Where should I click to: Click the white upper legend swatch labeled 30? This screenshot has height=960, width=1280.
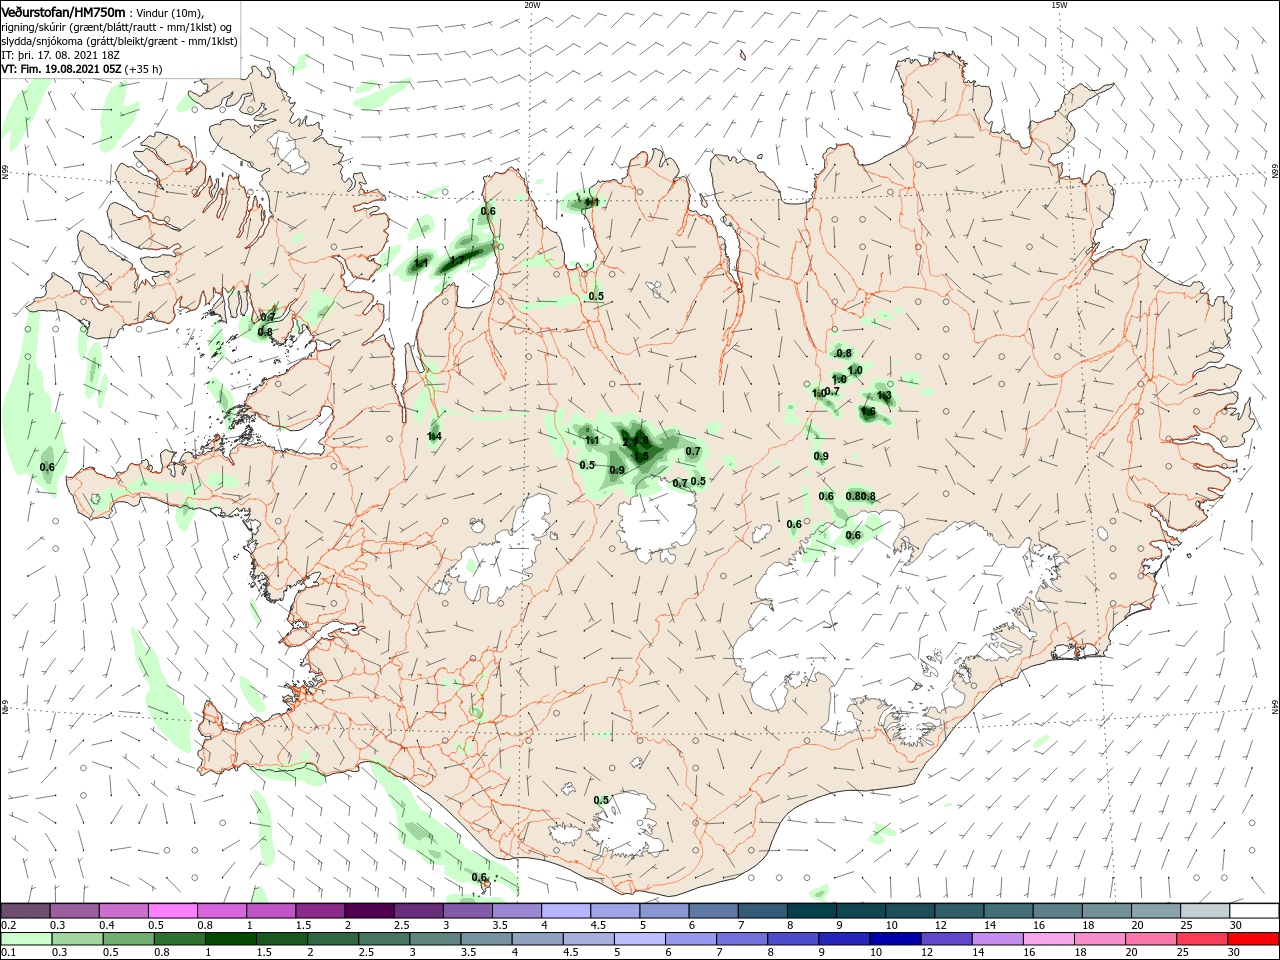coord(1254,911)
